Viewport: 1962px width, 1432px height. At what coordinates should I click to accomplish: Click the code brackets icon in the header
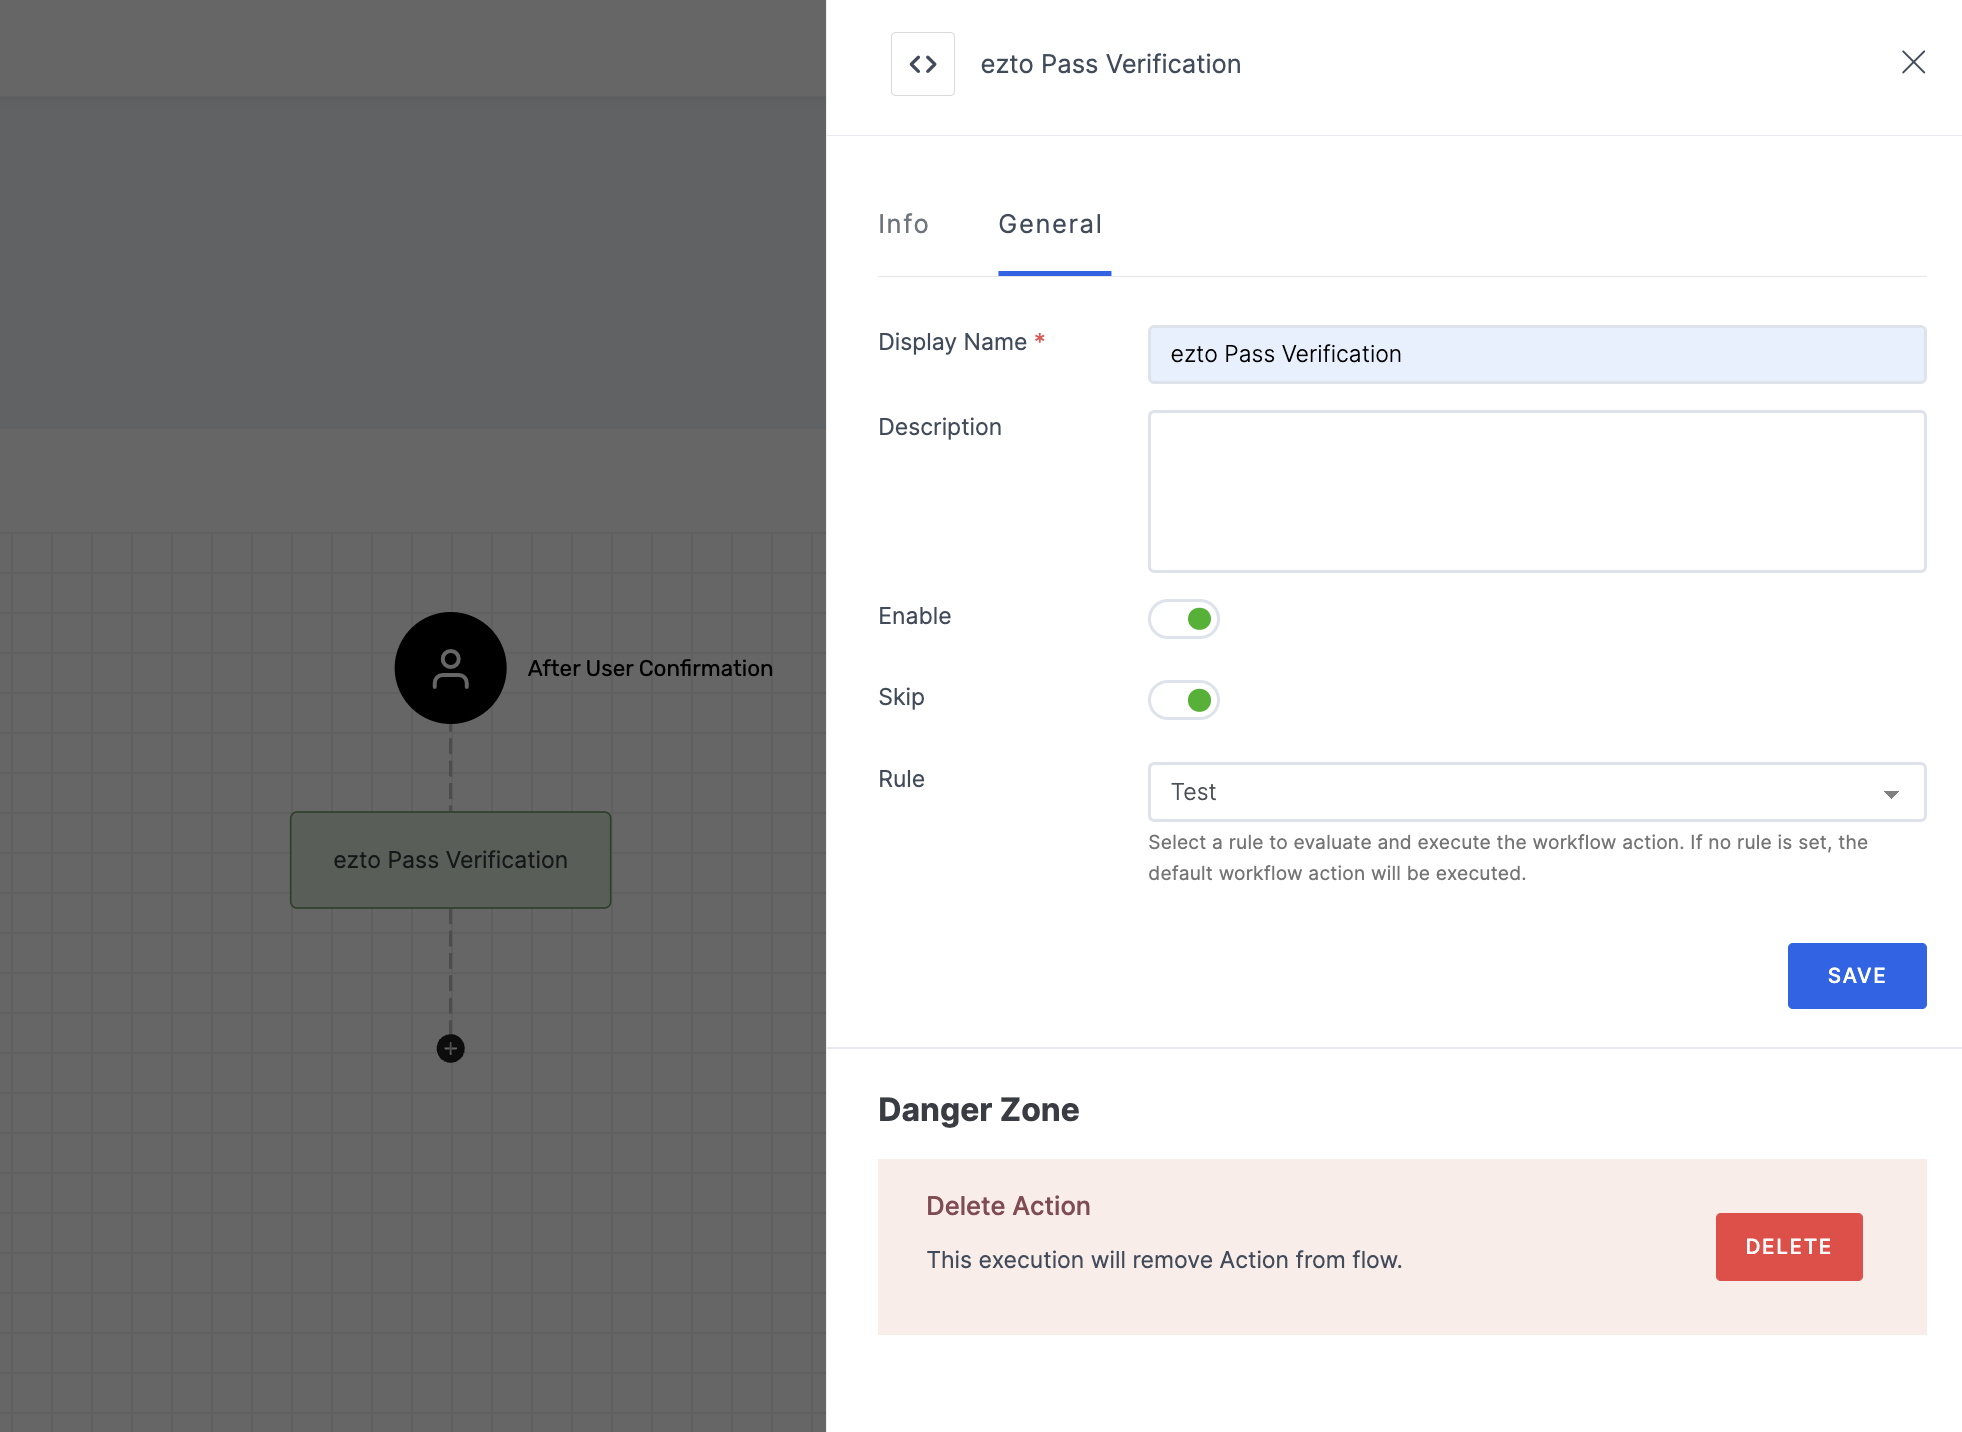(x=922, y=64)
